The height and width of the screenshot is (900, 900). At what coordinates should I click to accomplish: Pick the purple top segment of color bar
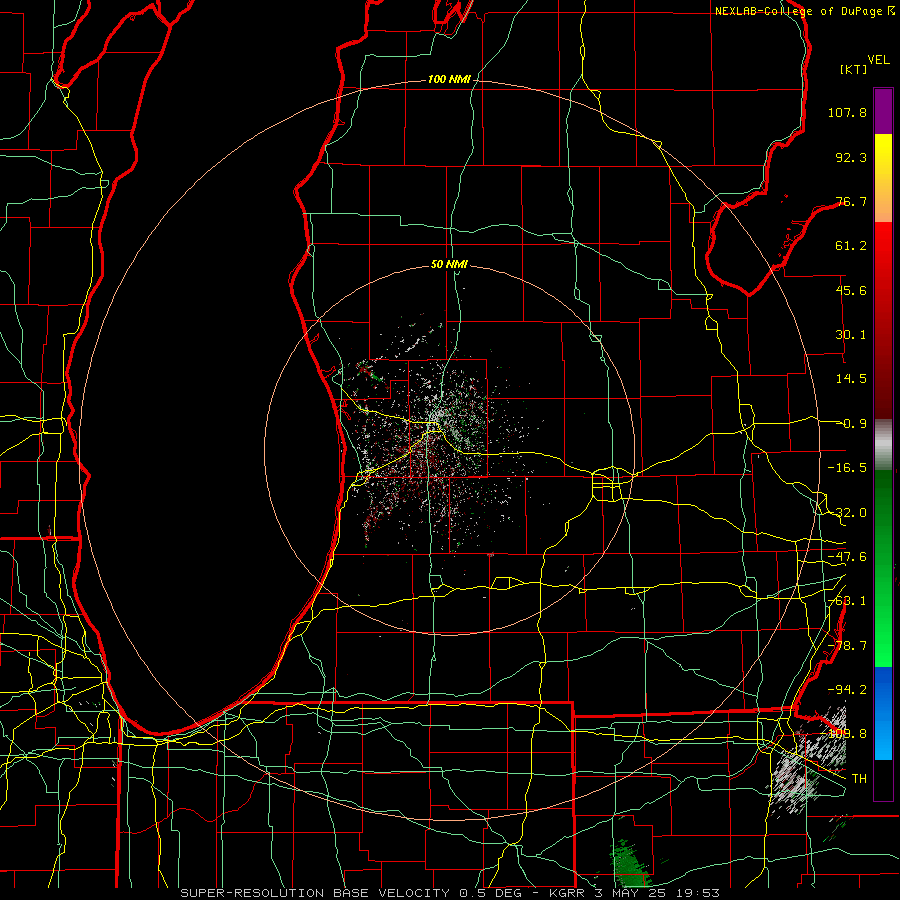tap(883, 111)
